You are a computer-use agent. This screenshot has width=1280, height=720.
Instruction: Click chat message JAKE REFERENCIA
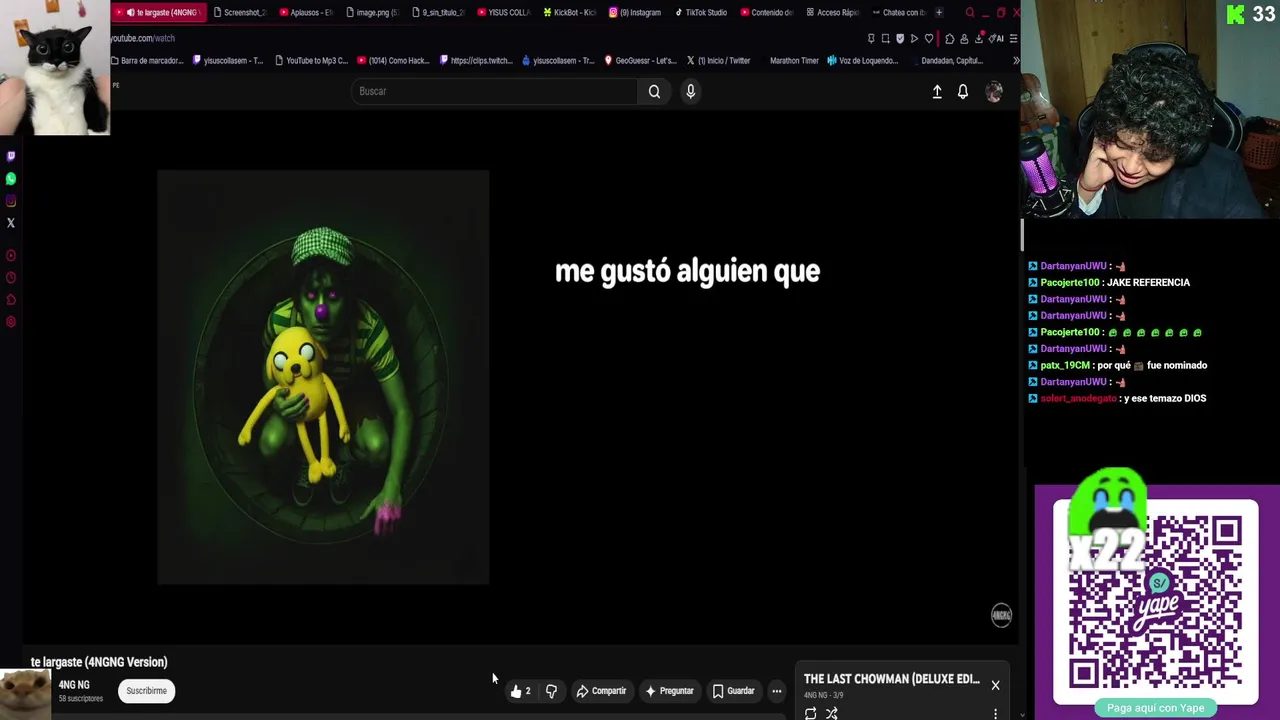tap(1148, 283)
